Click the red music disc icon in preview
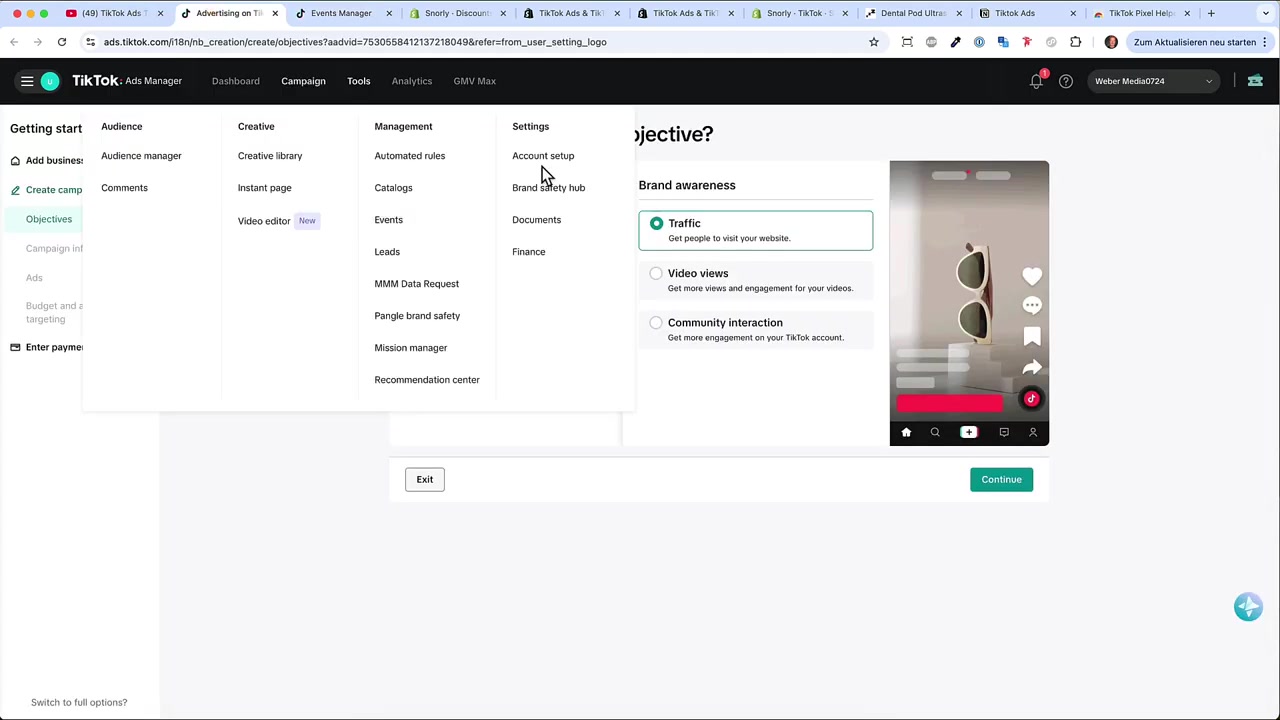 [x=1031, y=399]
